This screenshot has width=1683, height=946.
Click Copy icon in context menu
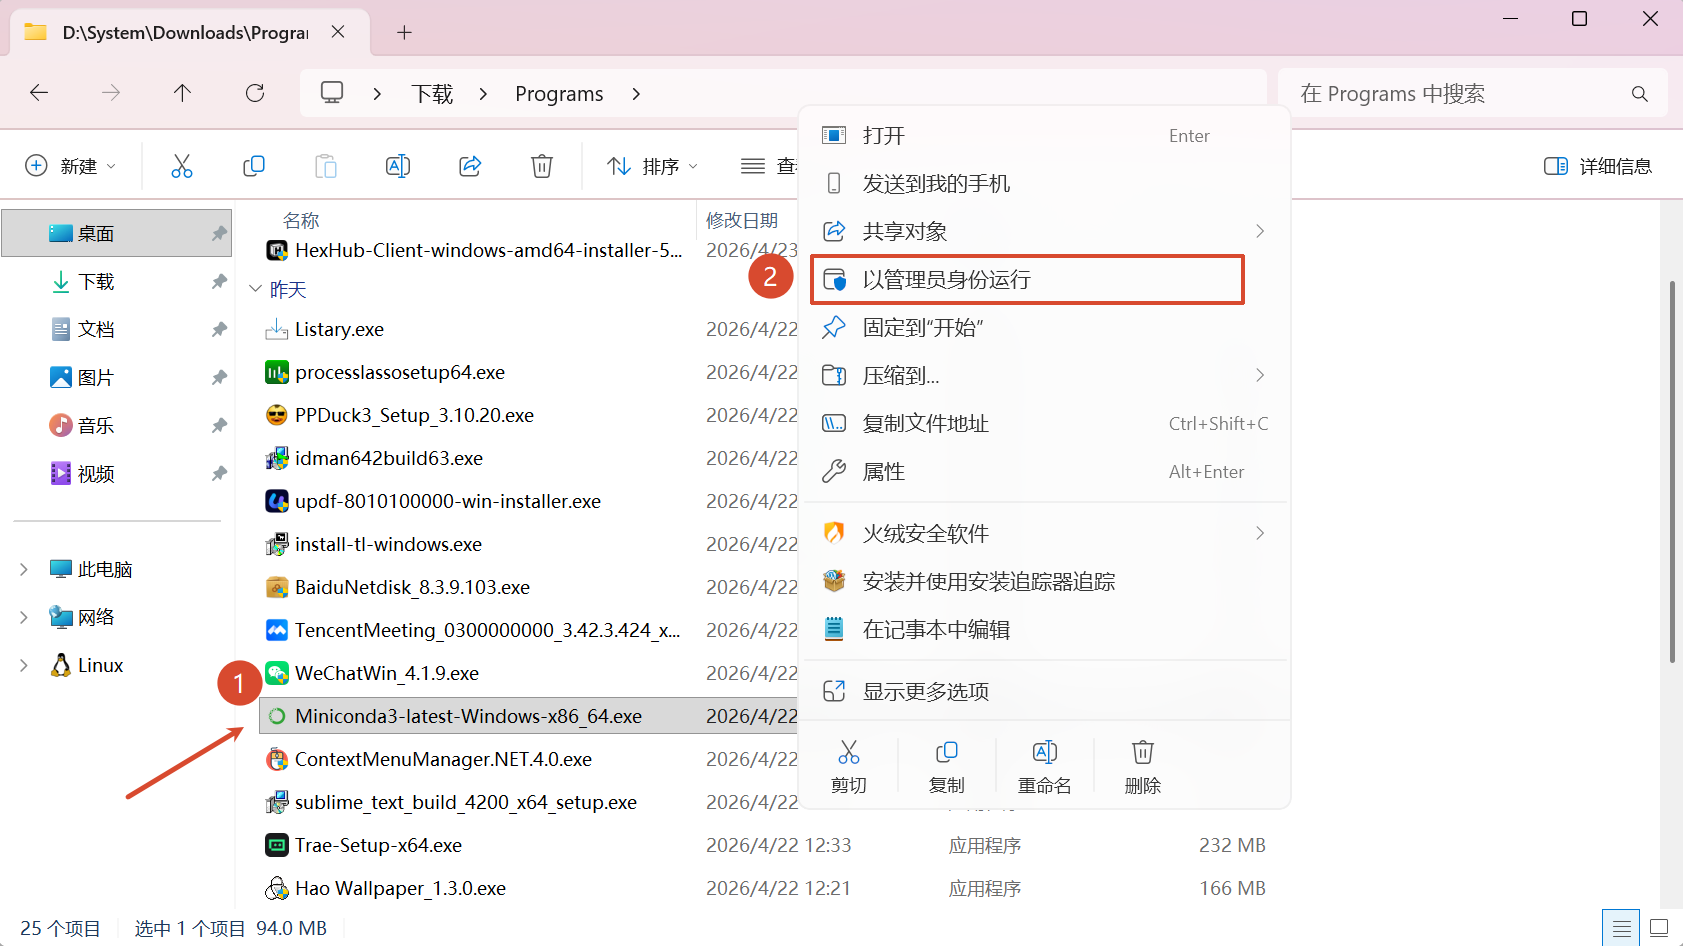point(946,766)
